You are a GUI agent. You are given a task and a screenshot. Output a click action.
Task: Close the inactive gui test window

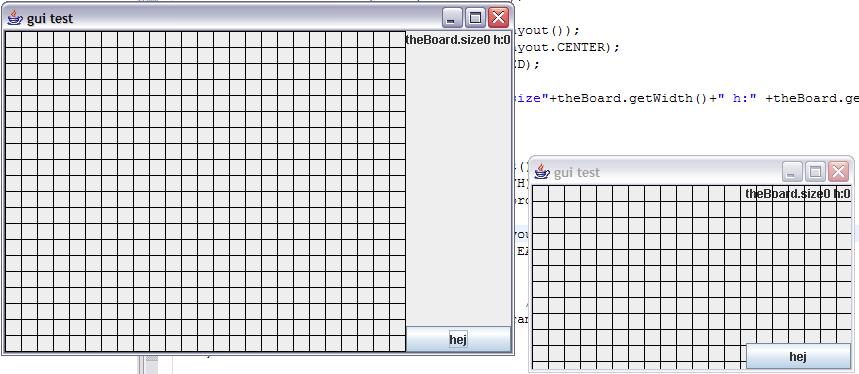coord(838,172)
